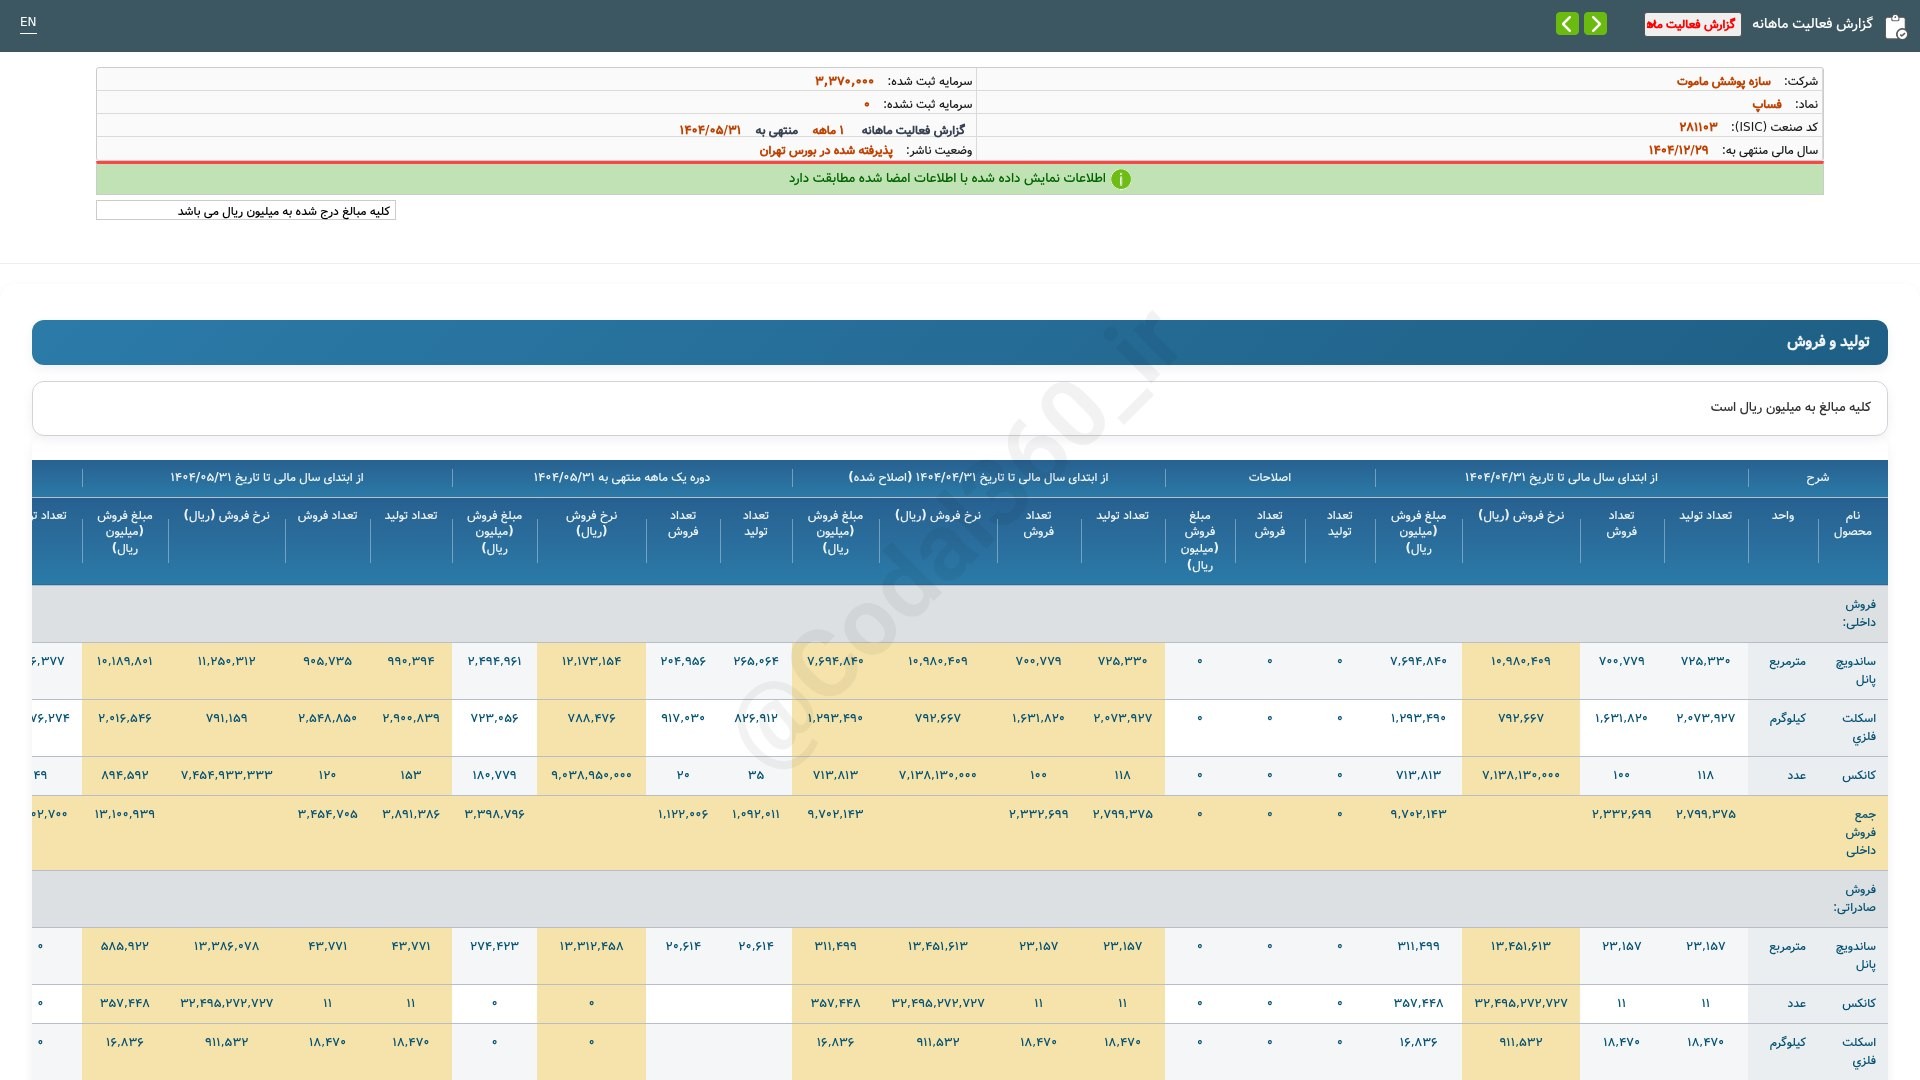
Task: Click the registered capital value ۳,۳۷۰,۰۰۰
Action: [x=844, y=81]
